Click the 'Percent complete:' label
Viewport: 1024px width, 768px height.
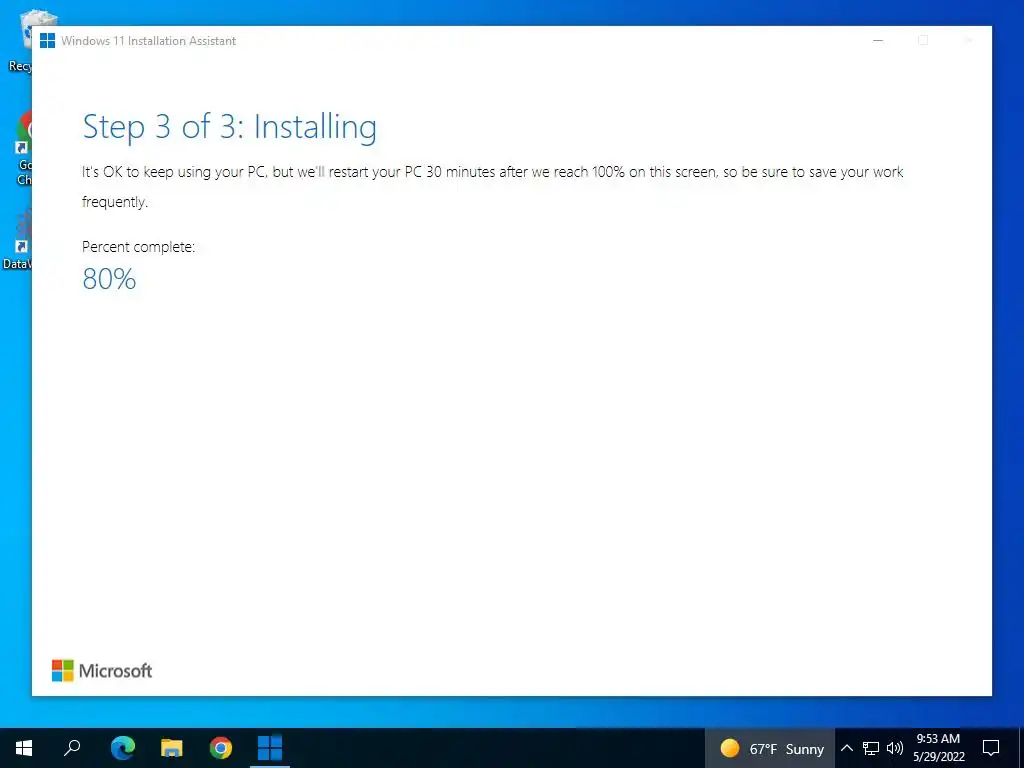coord(138,247)
